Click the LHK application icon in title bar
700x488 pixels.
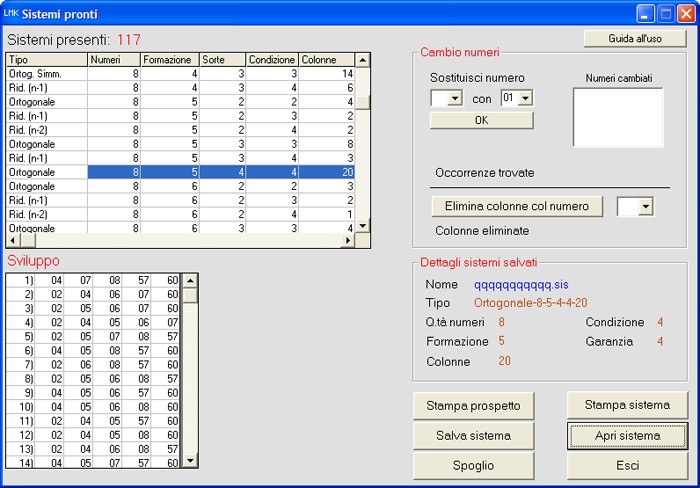coord(11,13)
